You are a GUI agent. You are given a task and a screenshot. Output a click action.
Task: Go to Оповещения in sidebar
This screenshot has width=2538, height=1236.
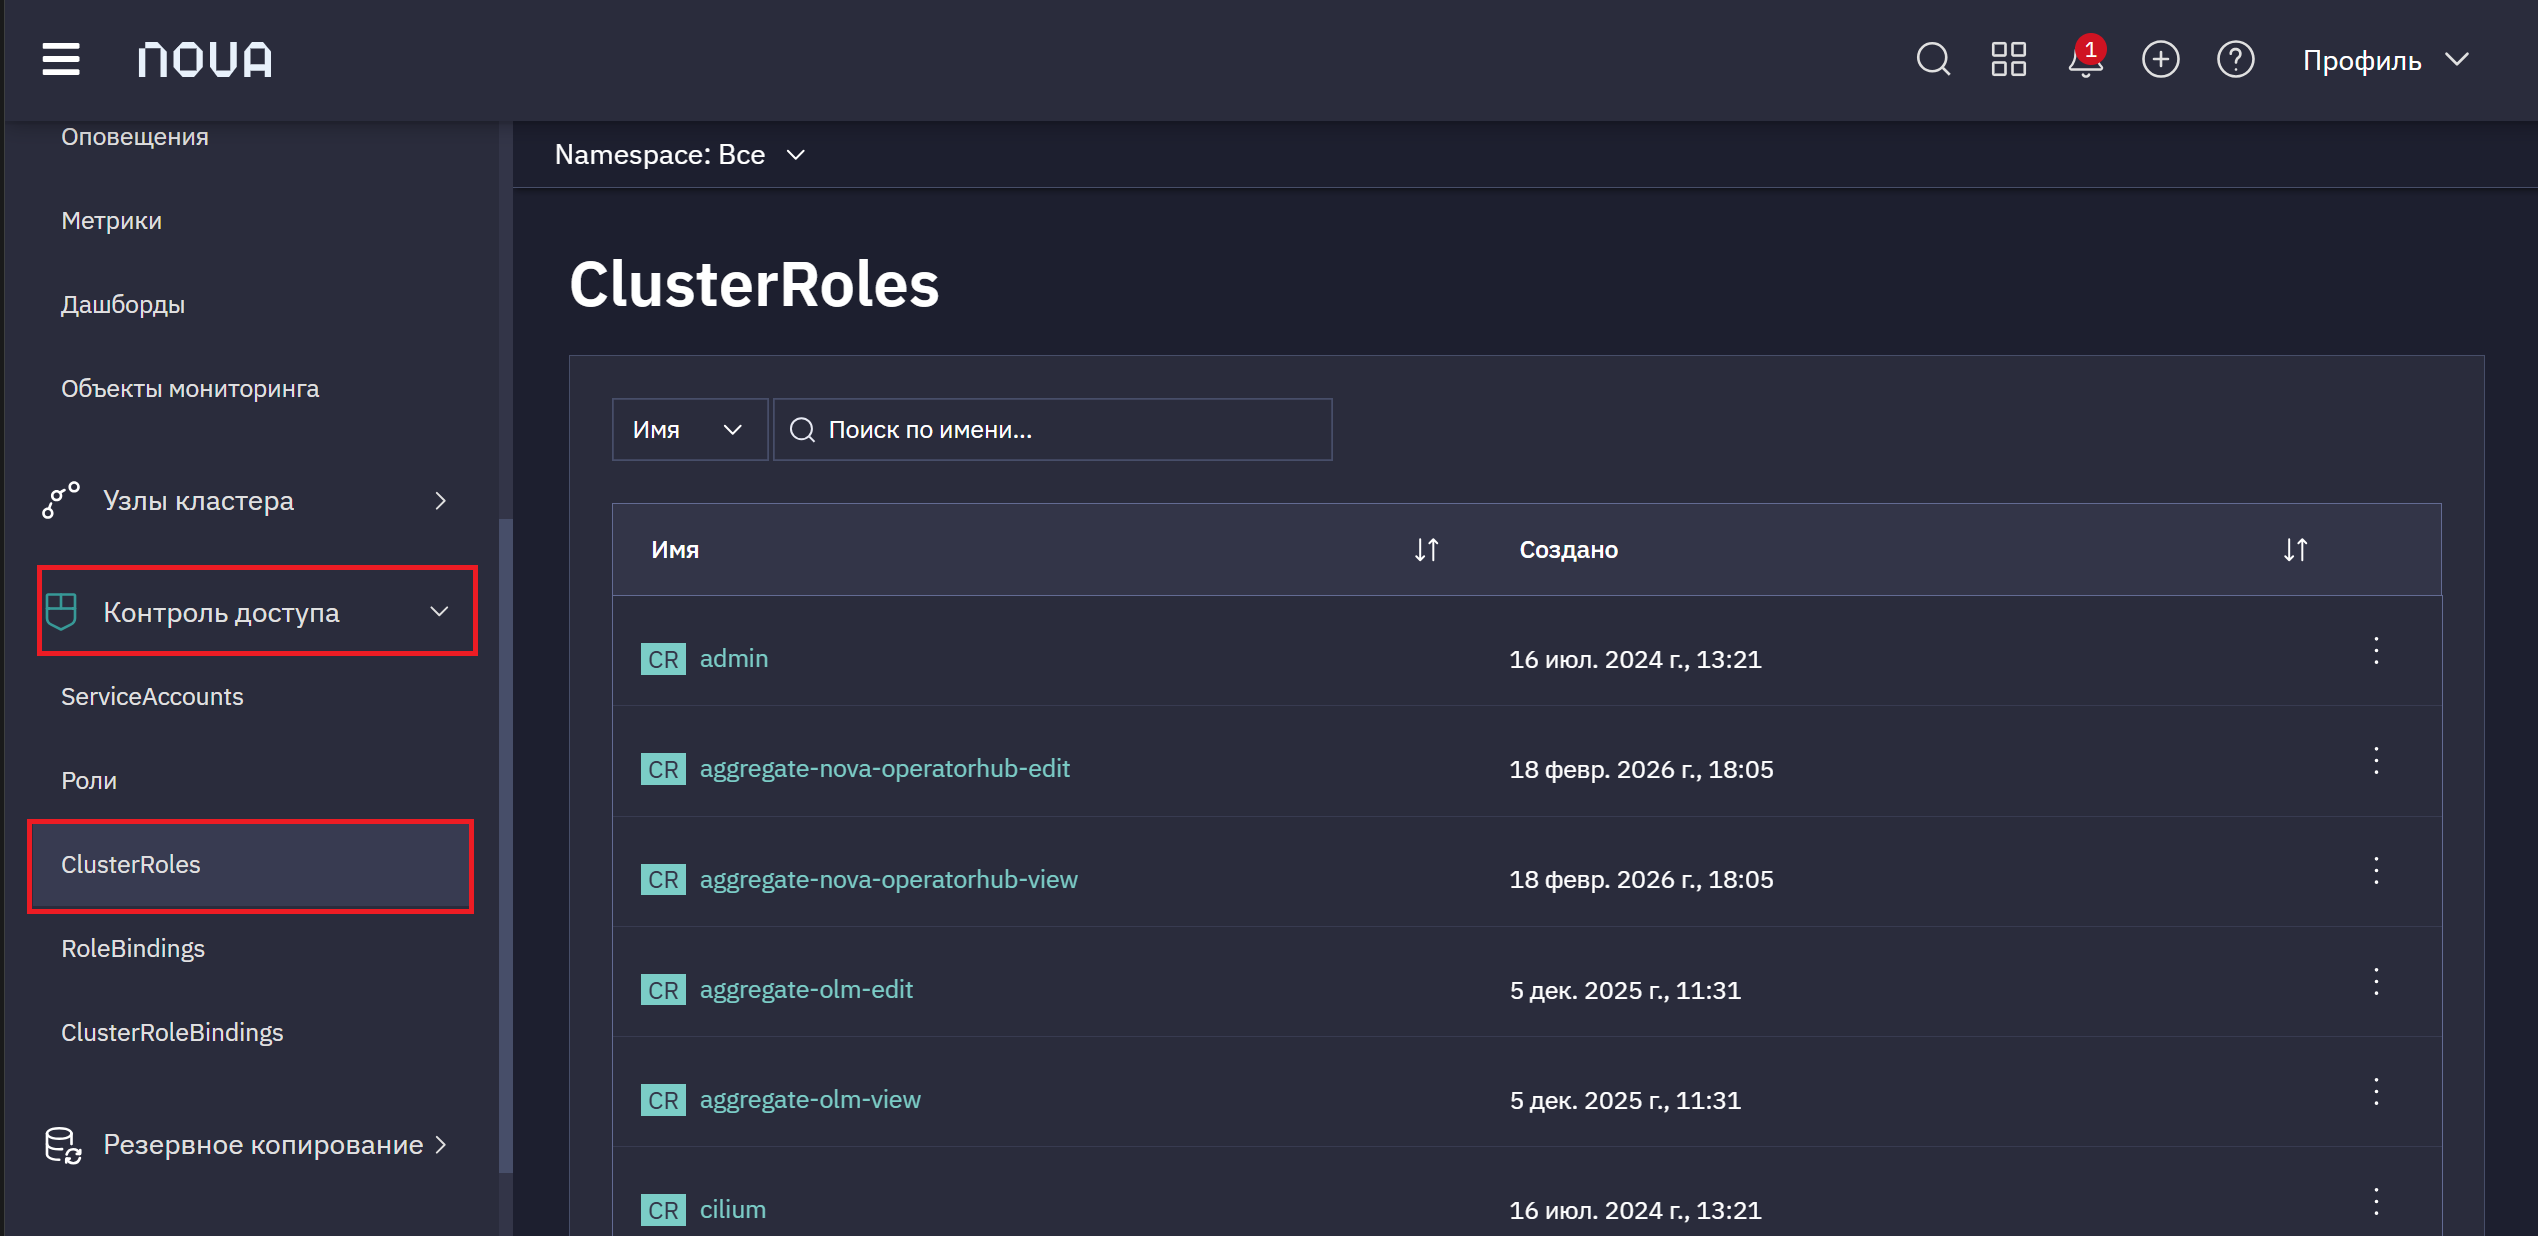pyautogui.click(x=135, y=137)
